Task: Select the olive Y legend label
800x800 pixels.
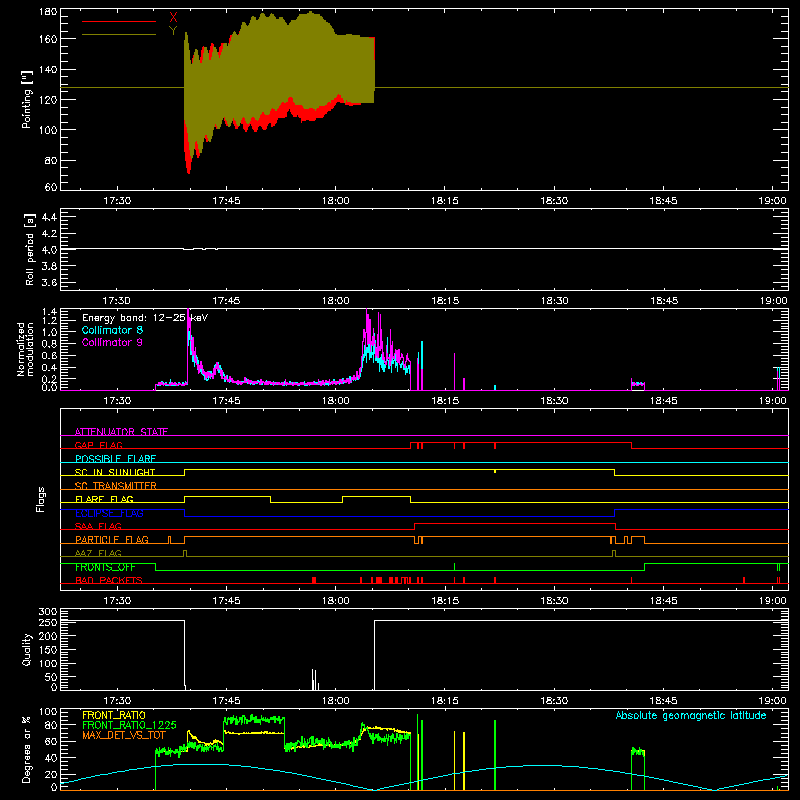Action: click(x=173, y=31)
